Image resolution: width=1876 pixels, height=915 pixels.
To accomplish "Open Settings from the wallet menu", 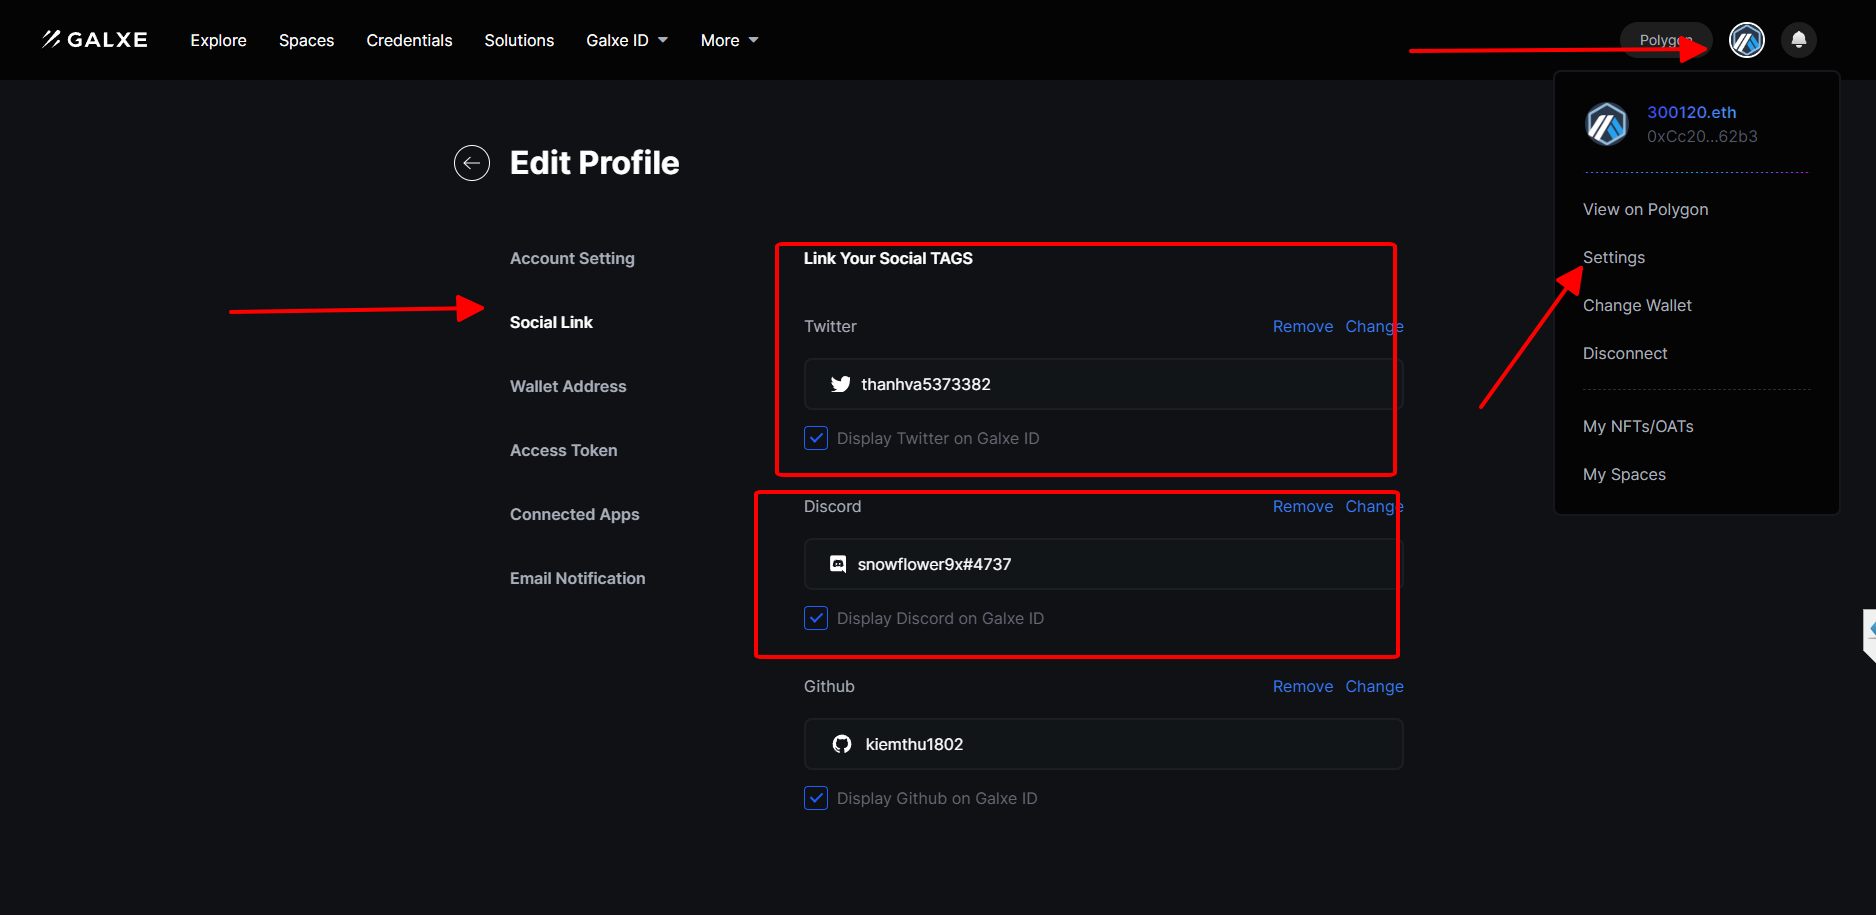I will tap(1614, 257).
